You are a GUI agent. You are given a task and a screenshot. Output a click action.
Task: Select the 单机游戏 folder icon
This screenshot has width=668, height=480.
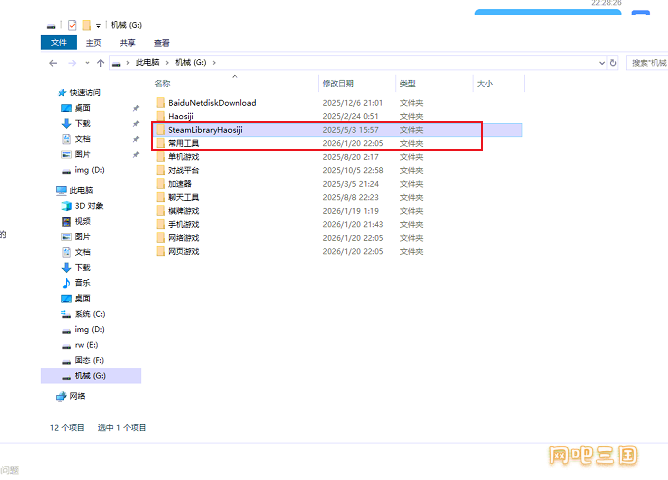coord(161,157)
